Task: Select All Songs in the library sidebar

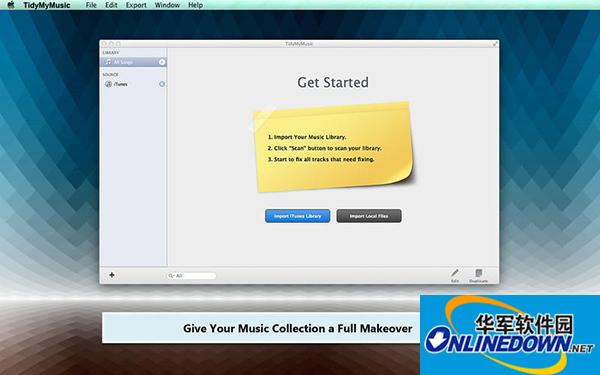Action: coord(133,62)
